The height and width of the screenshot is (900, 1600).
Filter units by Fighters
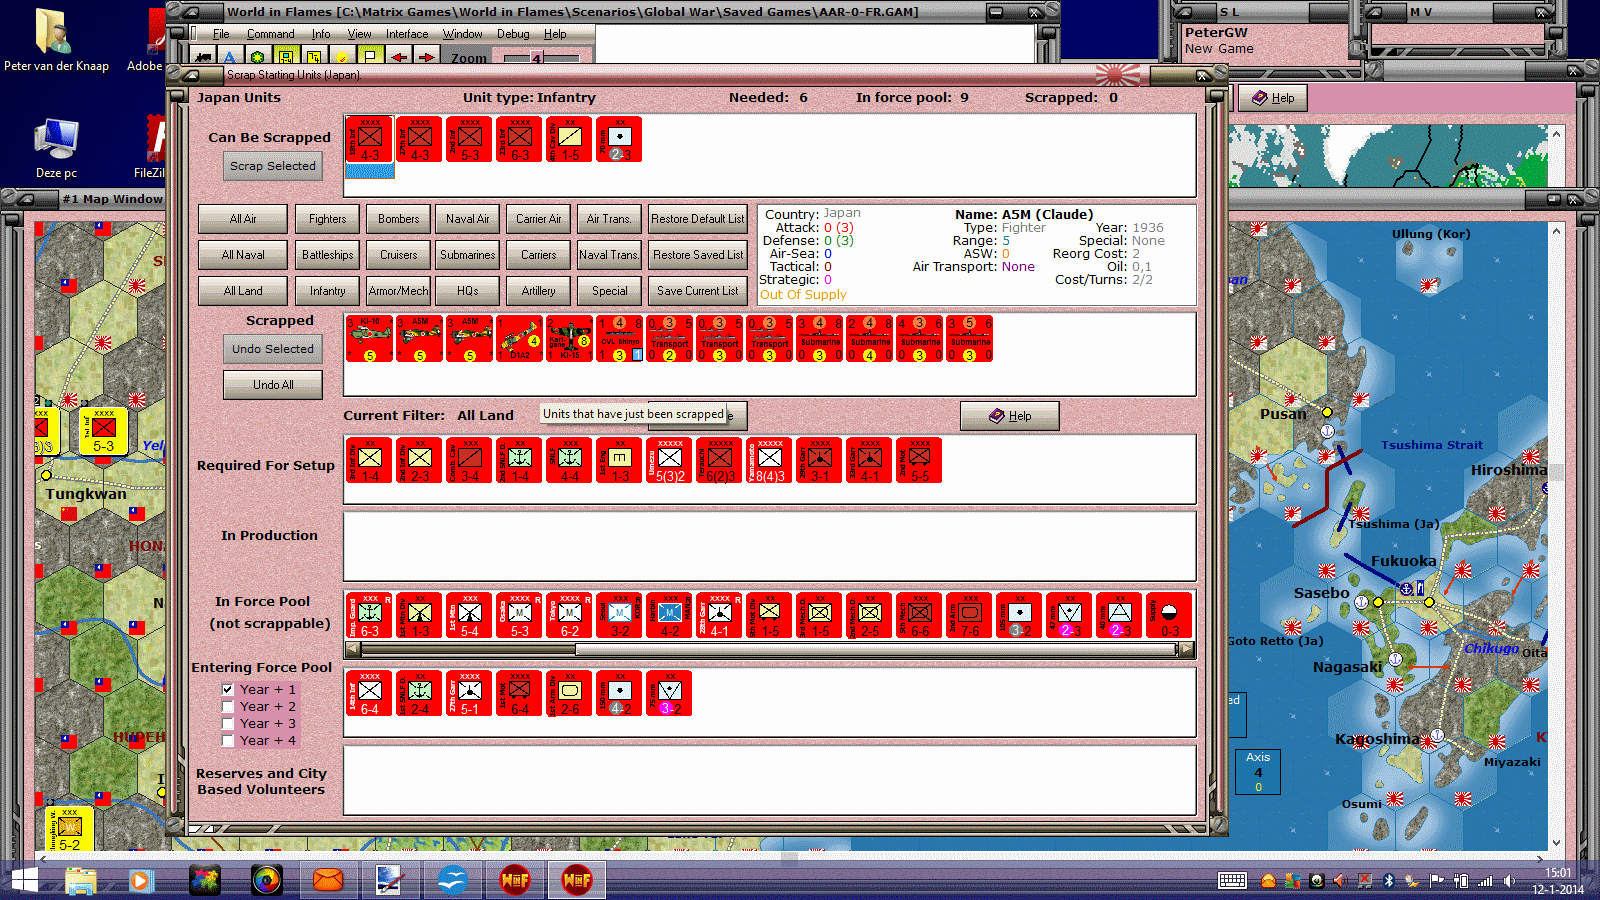(328, 219)
